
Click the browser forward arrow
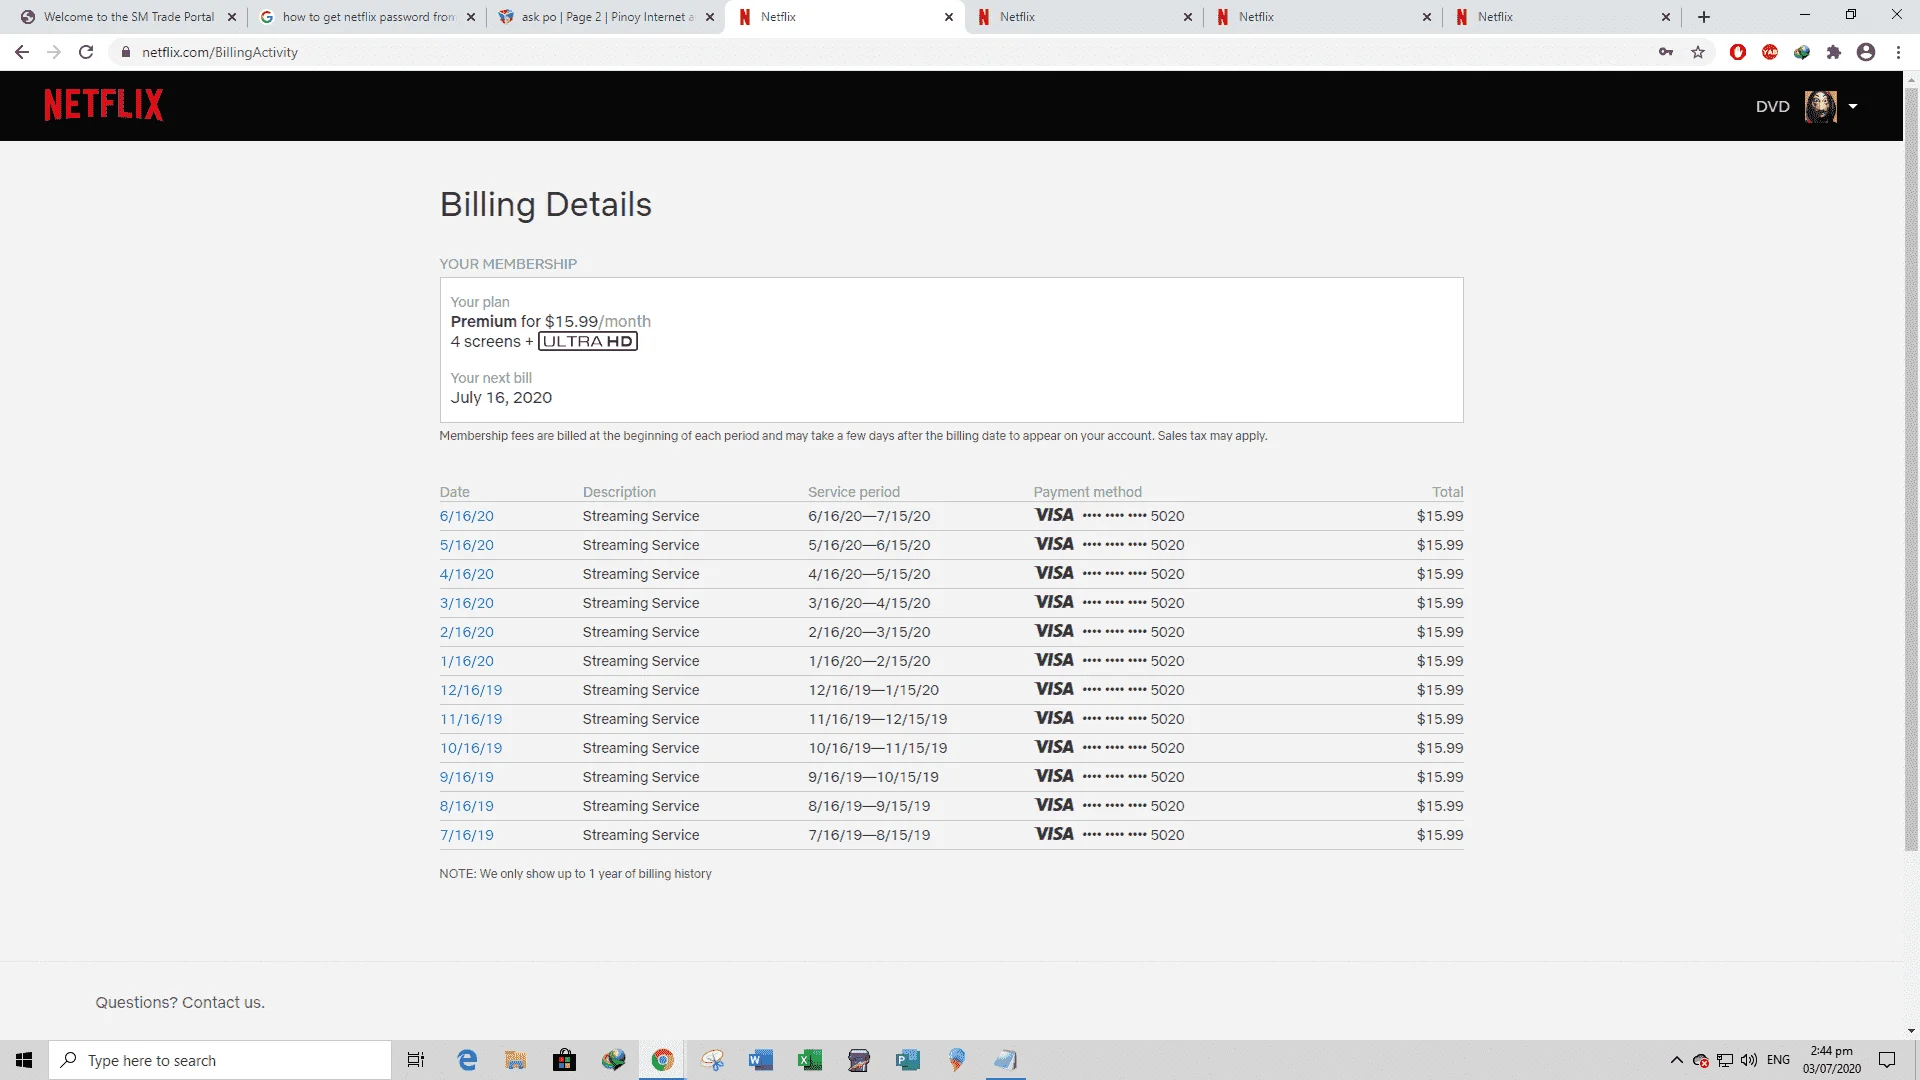click(x=54, y=52)
